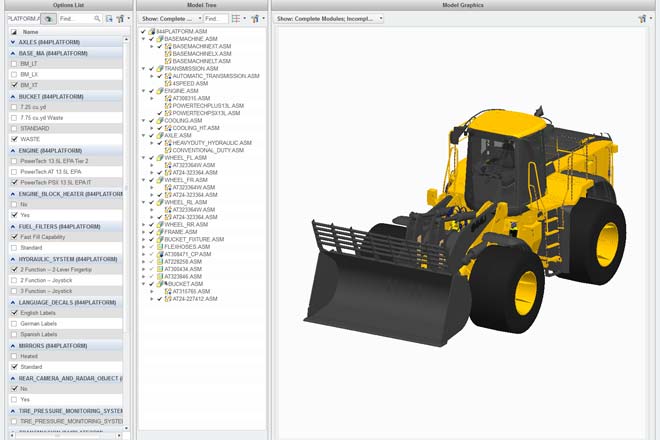Expand the WHEEL_RR.ASM tree node

pos(144,224)
